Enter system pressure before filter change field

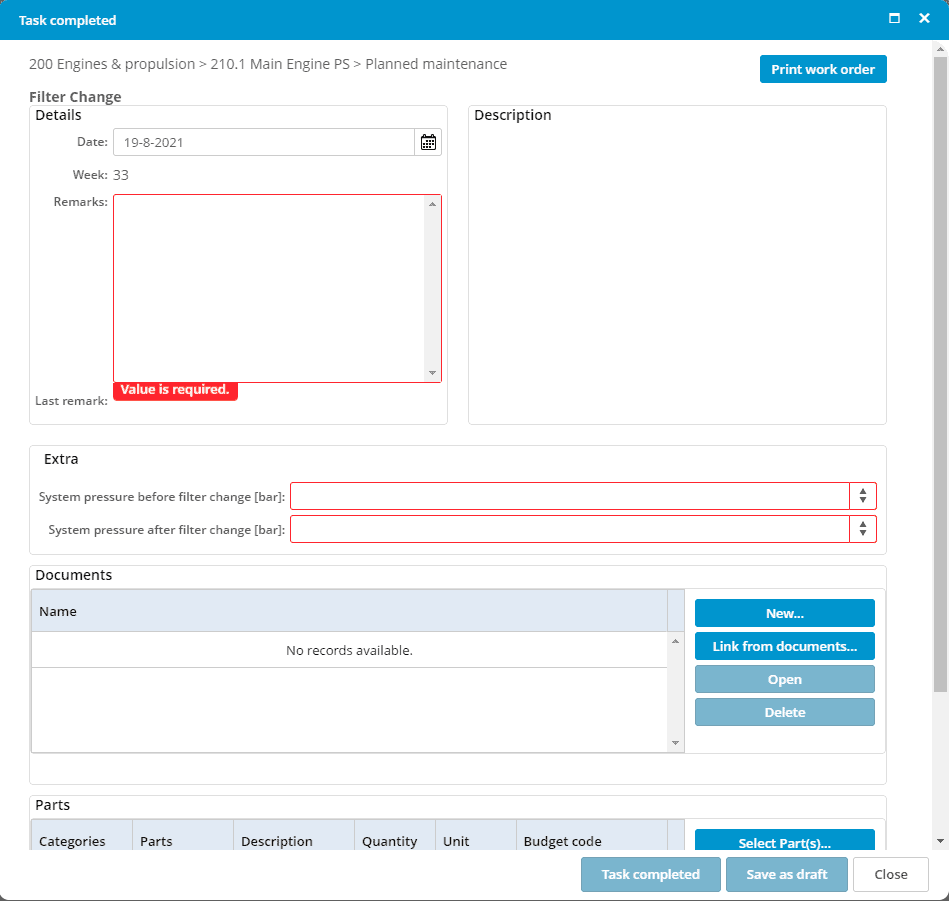(x=569, y=496)
